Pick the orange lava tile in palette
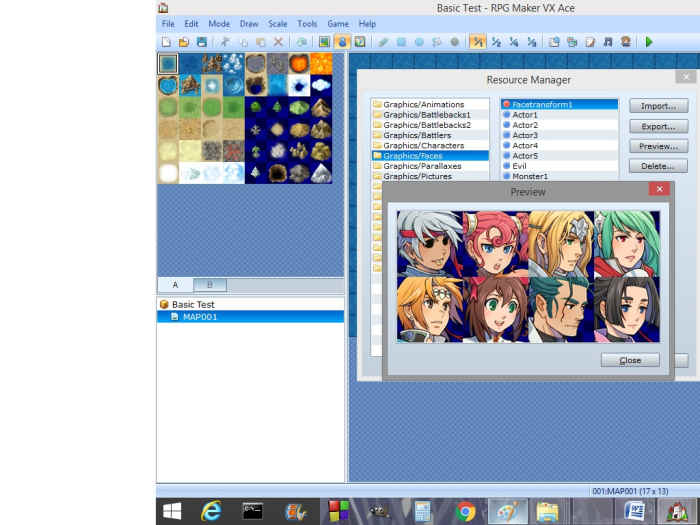Screen dimensions: 700x525 pos(299,63)
